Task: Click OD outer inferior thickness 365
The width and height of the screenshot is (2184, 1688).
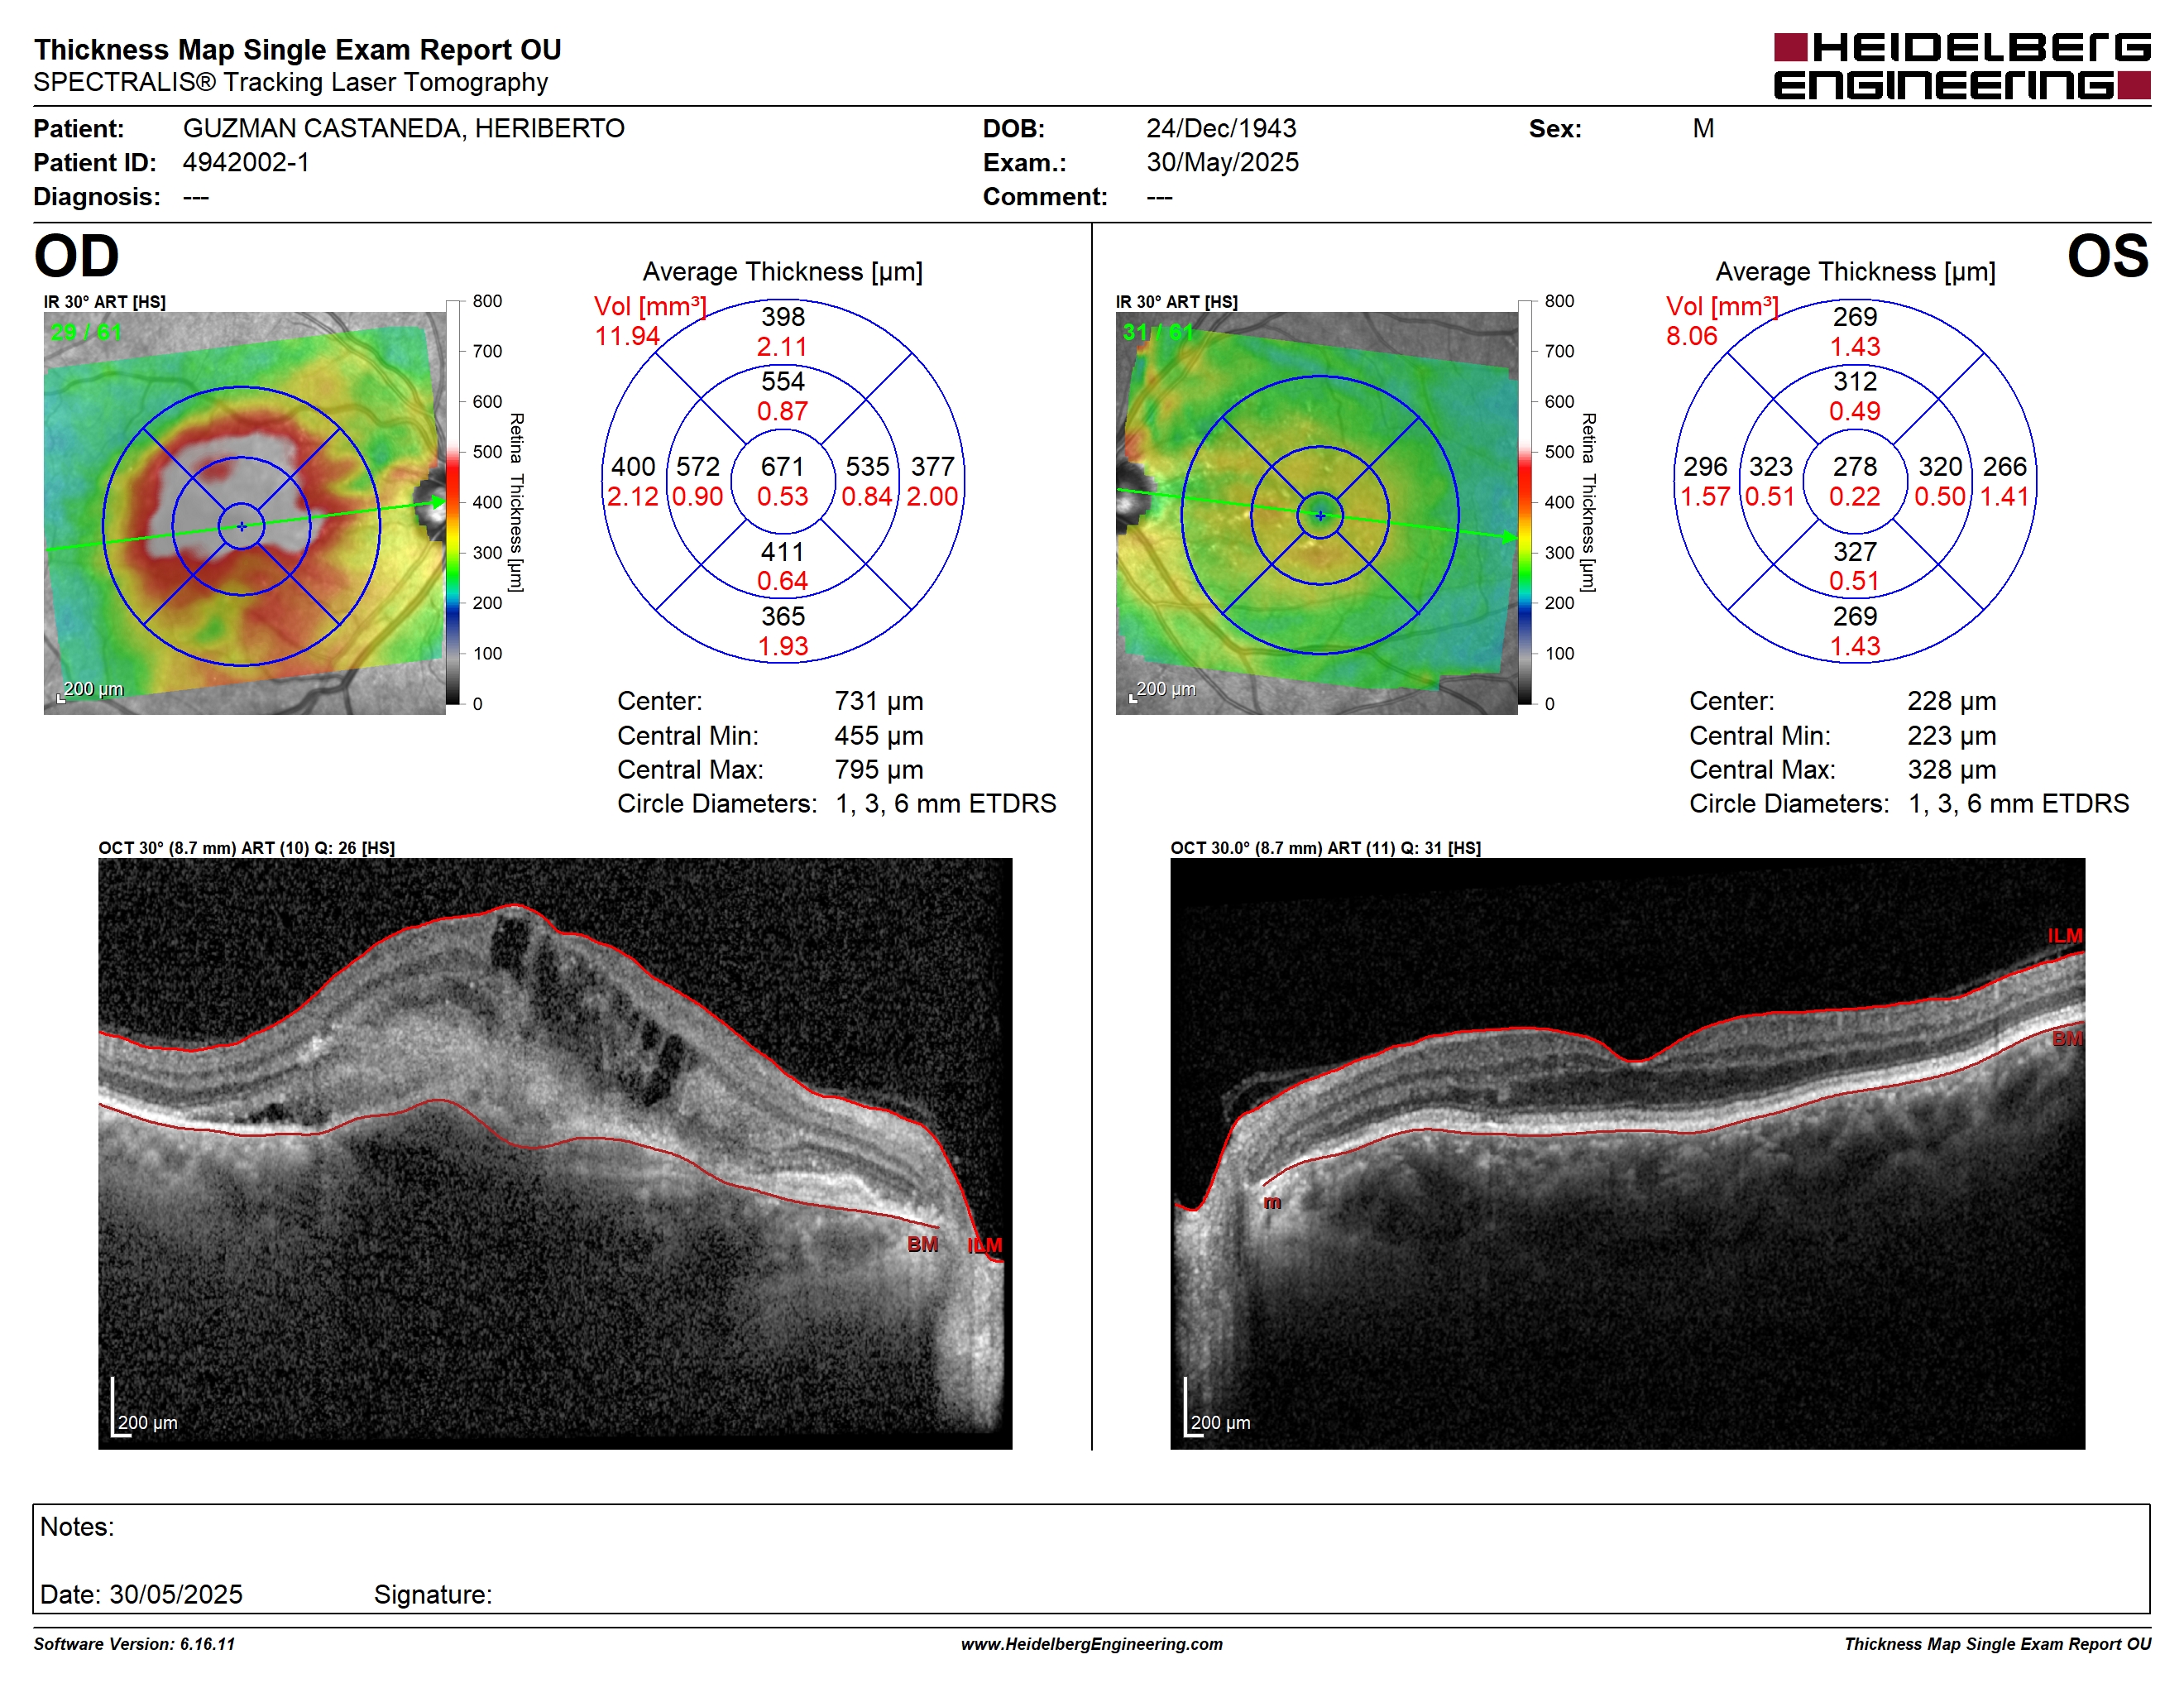Action: 782,616
